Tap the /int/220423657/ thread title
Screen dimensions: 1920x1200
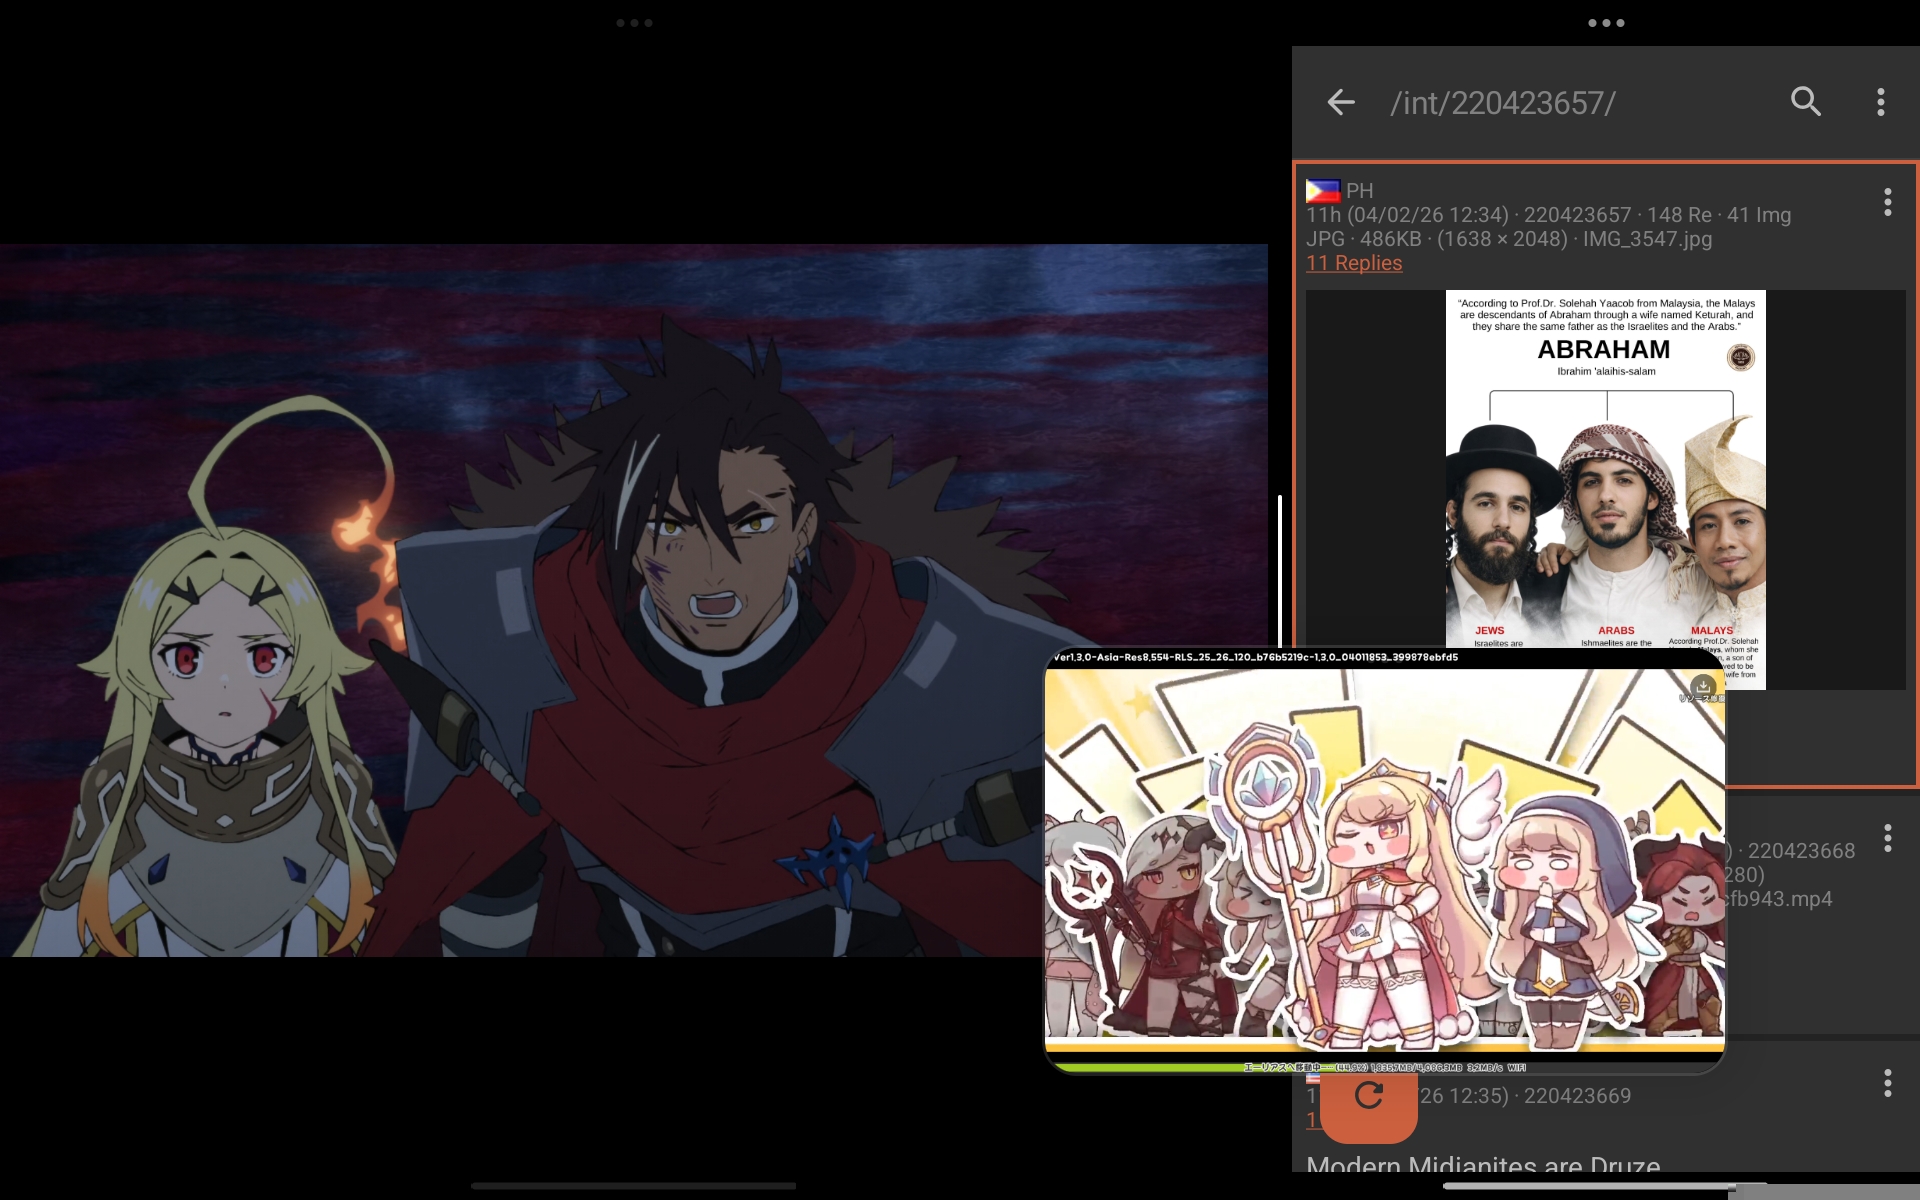[1502, 103]
